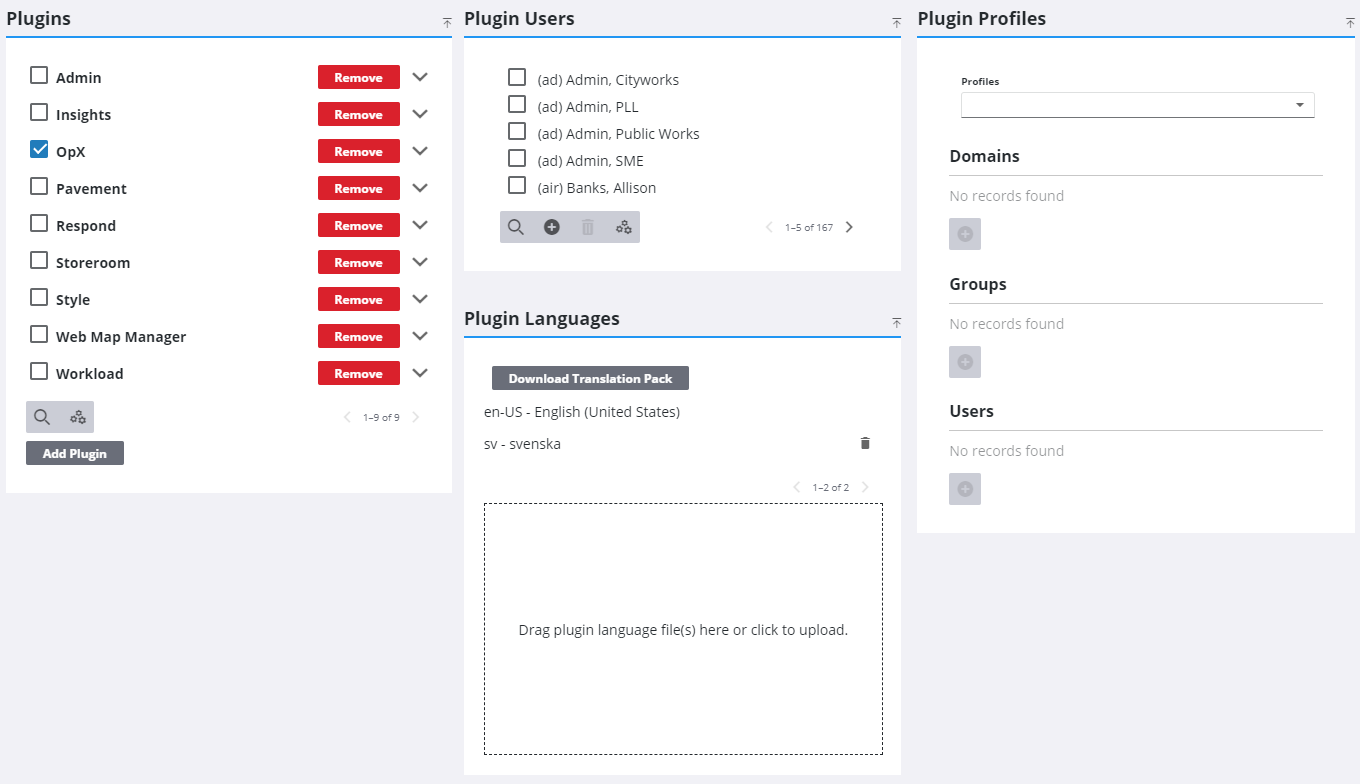Click the language file upload drop zone
Image resolution: width=1360 pixels, height=784 pixels.
[x=683, y=629]
